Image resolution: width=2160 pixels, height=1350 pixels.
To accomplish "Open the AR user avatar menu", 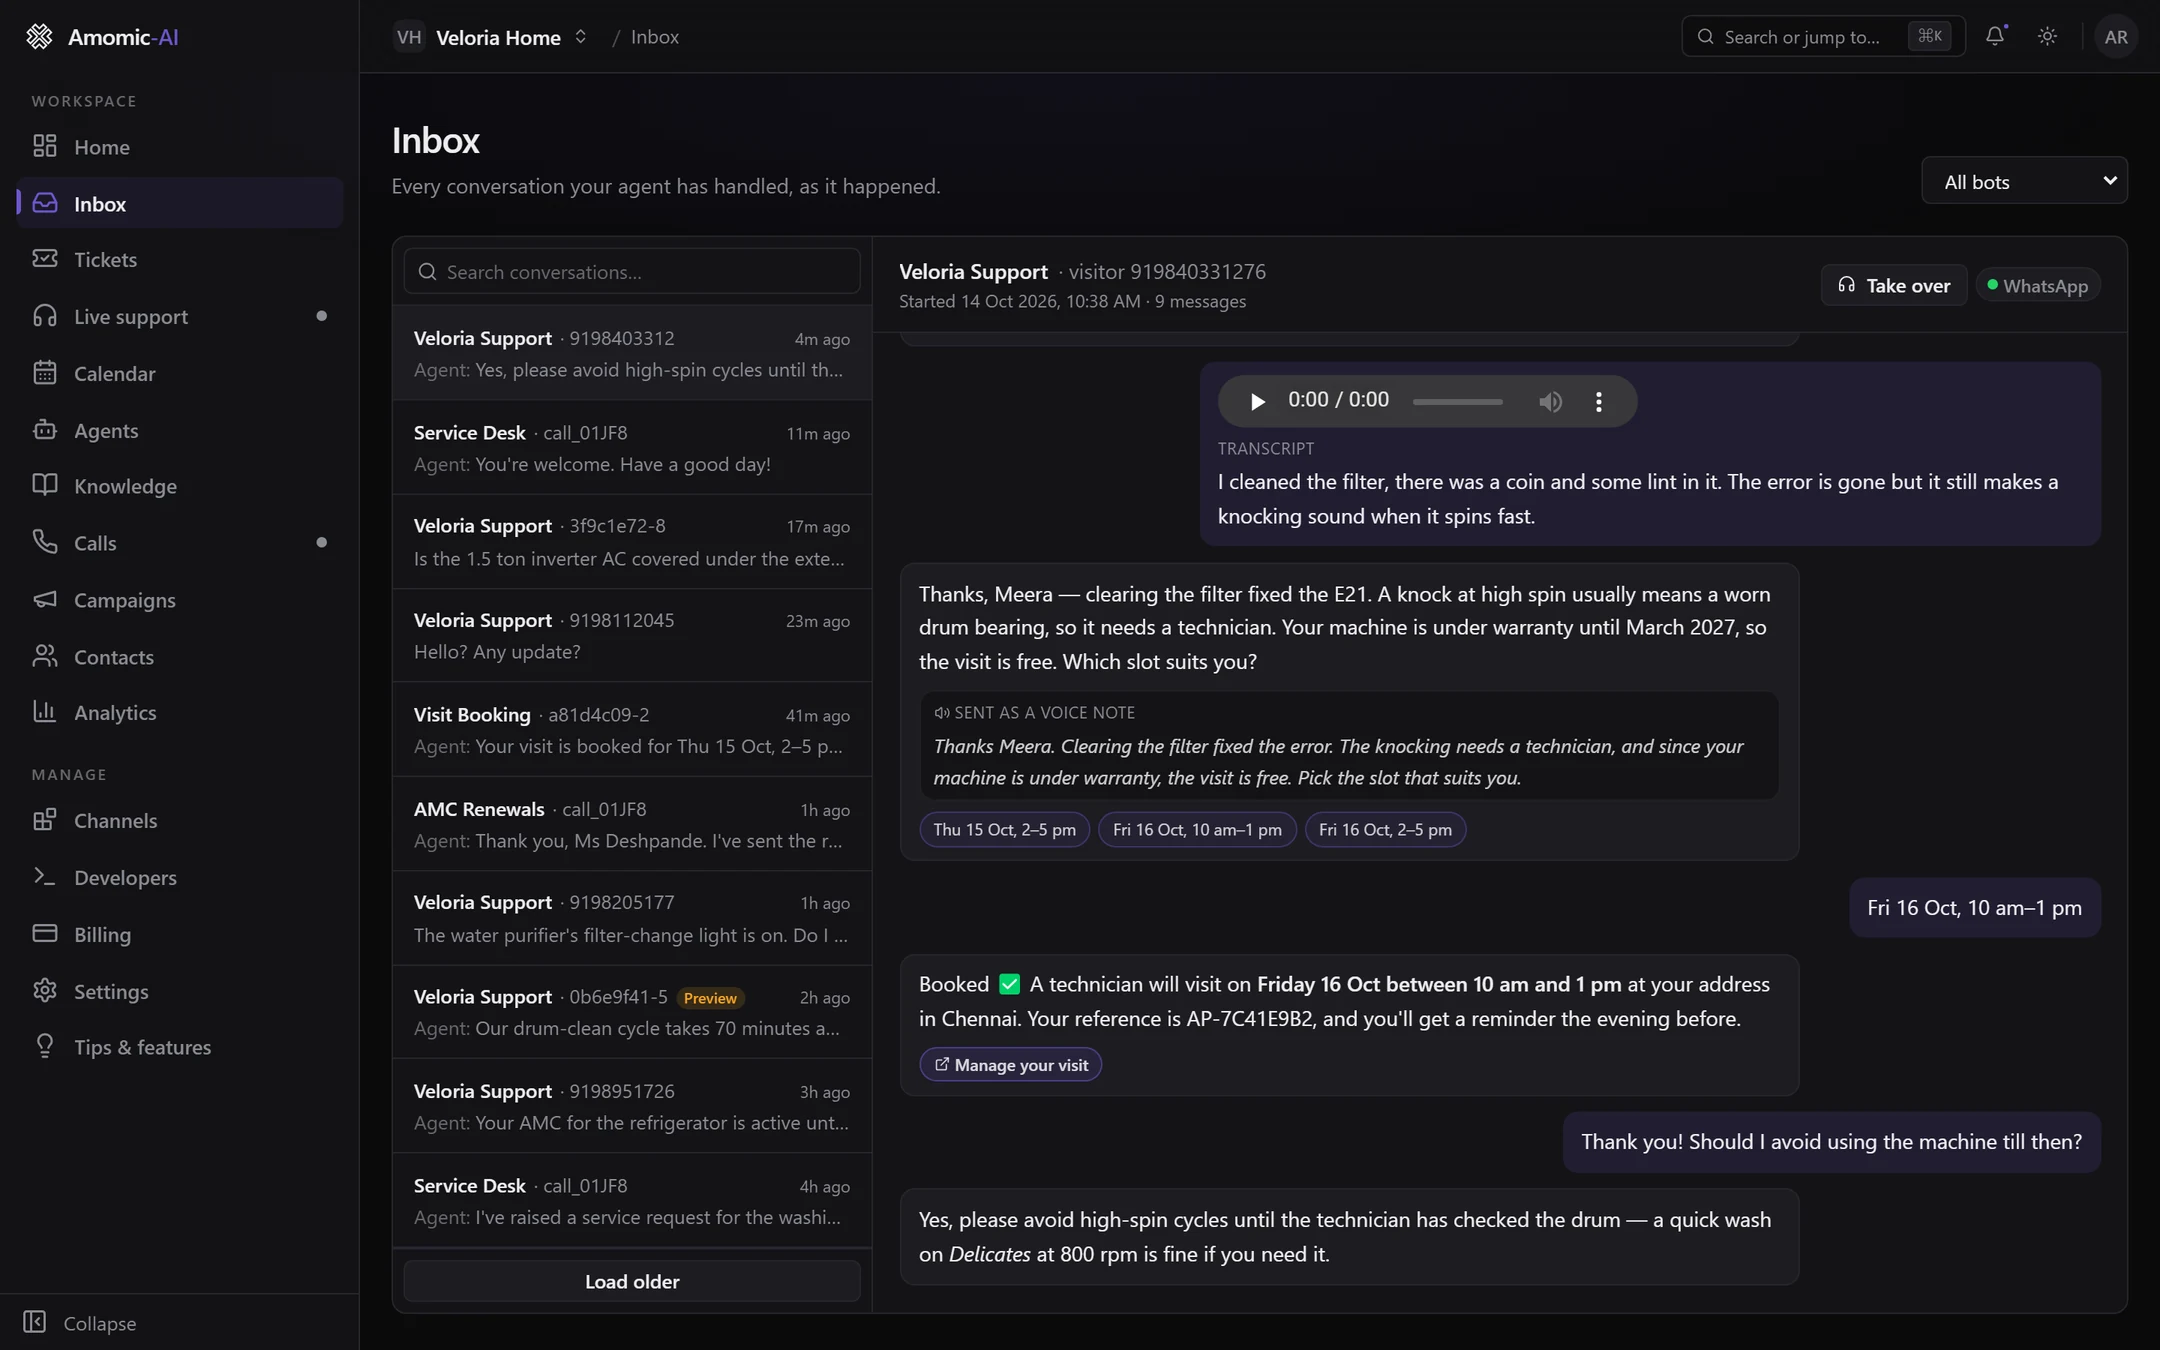I will 2116,37.
